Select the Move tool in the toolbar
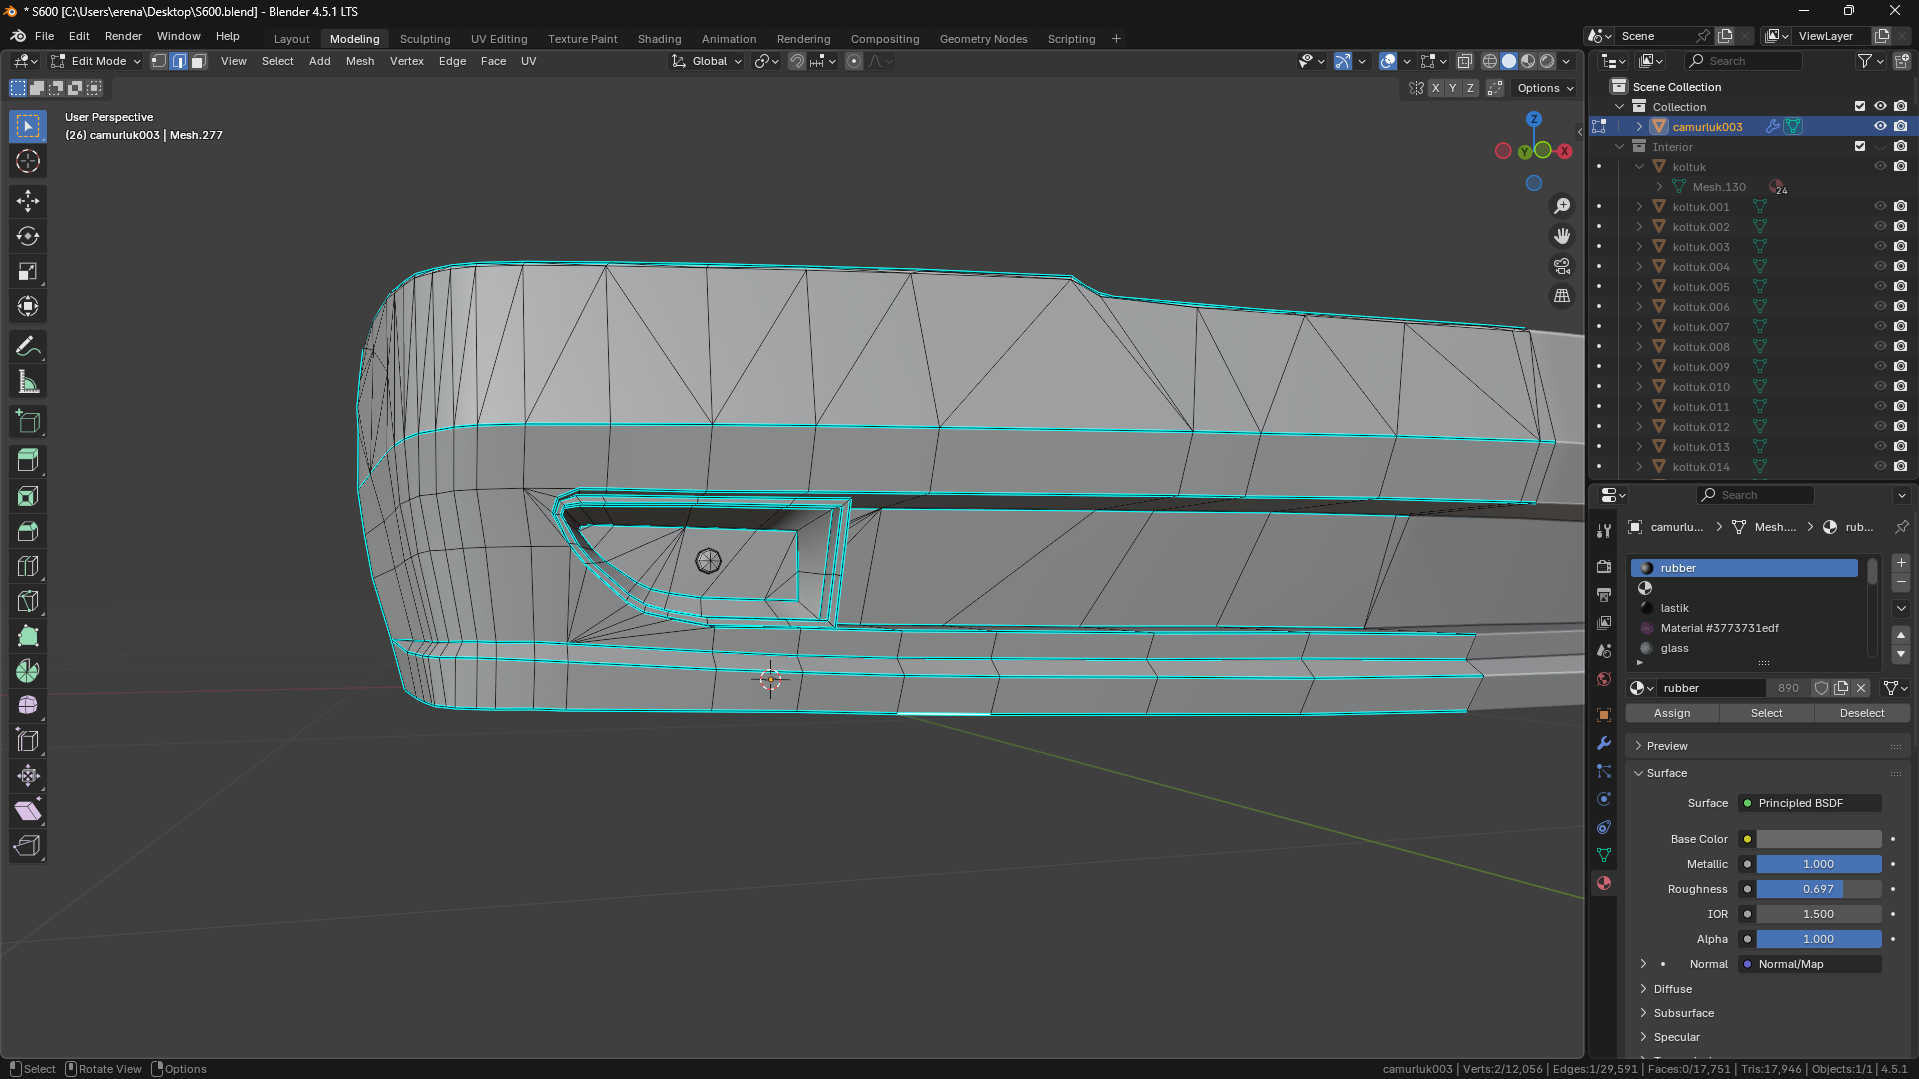The height and width of the screenshot is (1079, 1919). pos(28,201)
